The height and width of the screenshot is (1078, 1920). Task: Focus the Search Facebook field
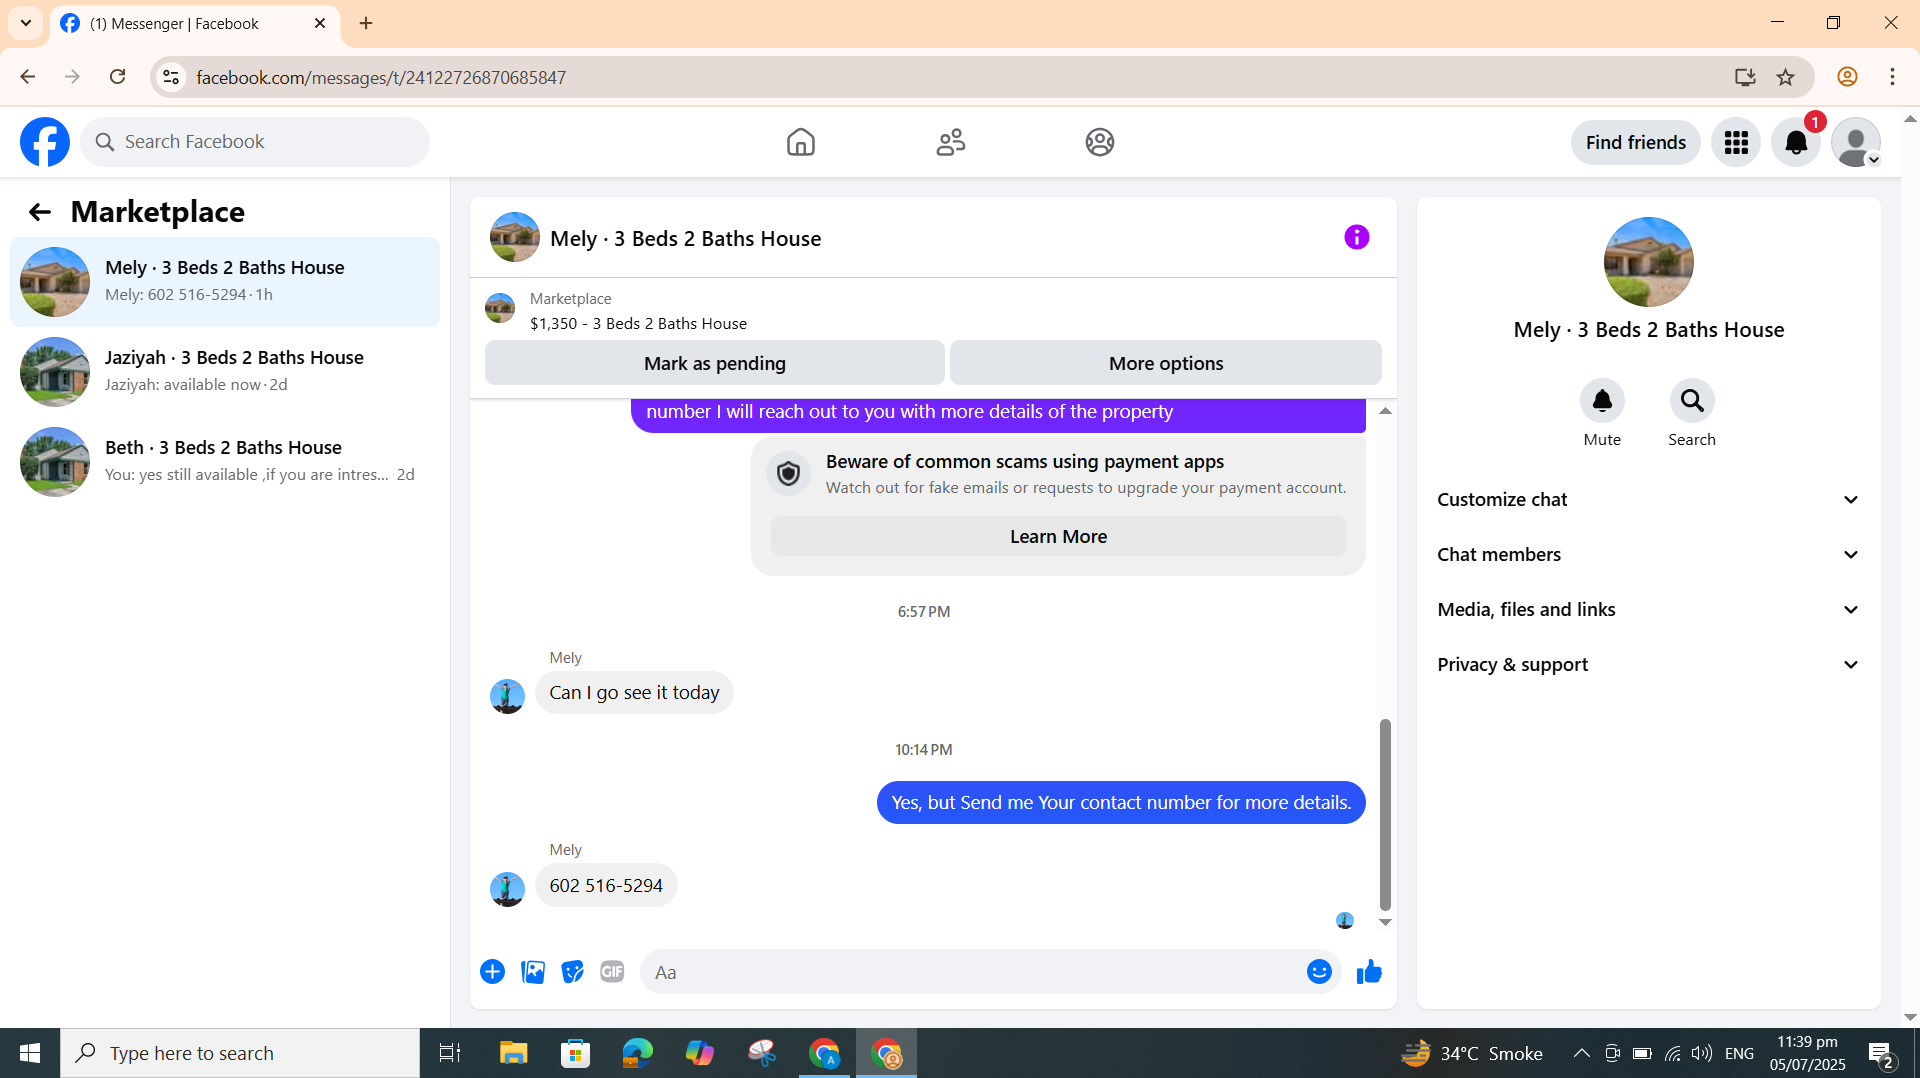pos(255,142)
